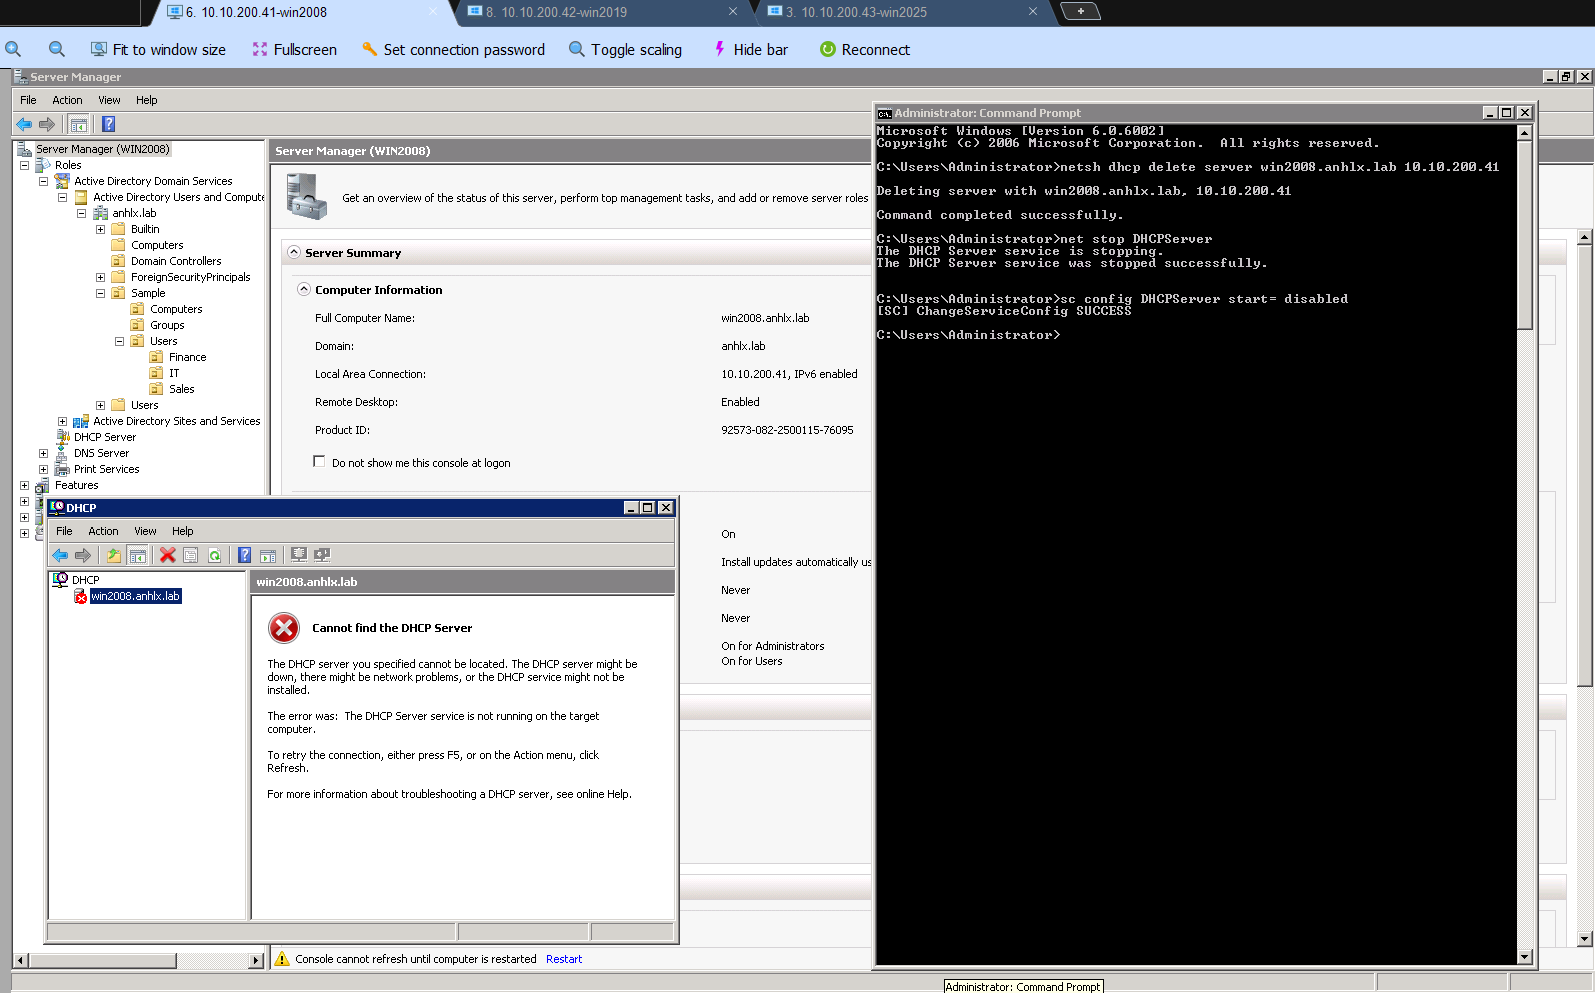
Task: Expand ForeignSecurityPrincipals folder
Action: [x=100, y=277]
